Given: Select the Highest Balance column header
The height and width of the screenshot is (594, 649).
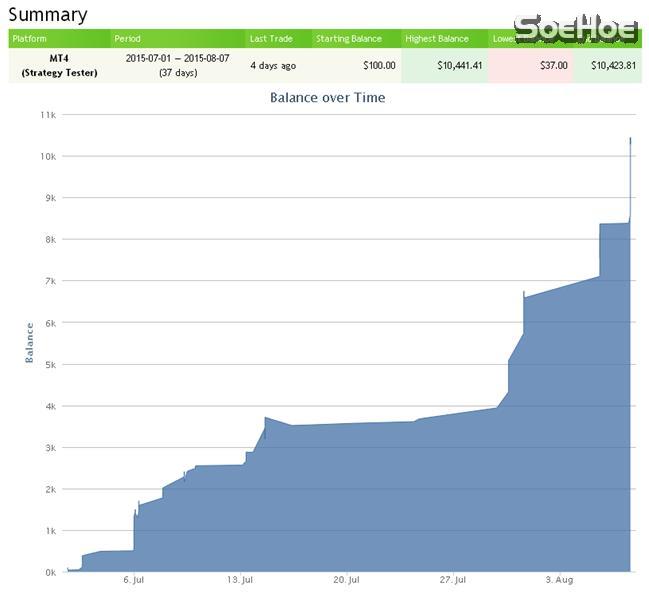Looking at the screenshot, I should point(437,39).
